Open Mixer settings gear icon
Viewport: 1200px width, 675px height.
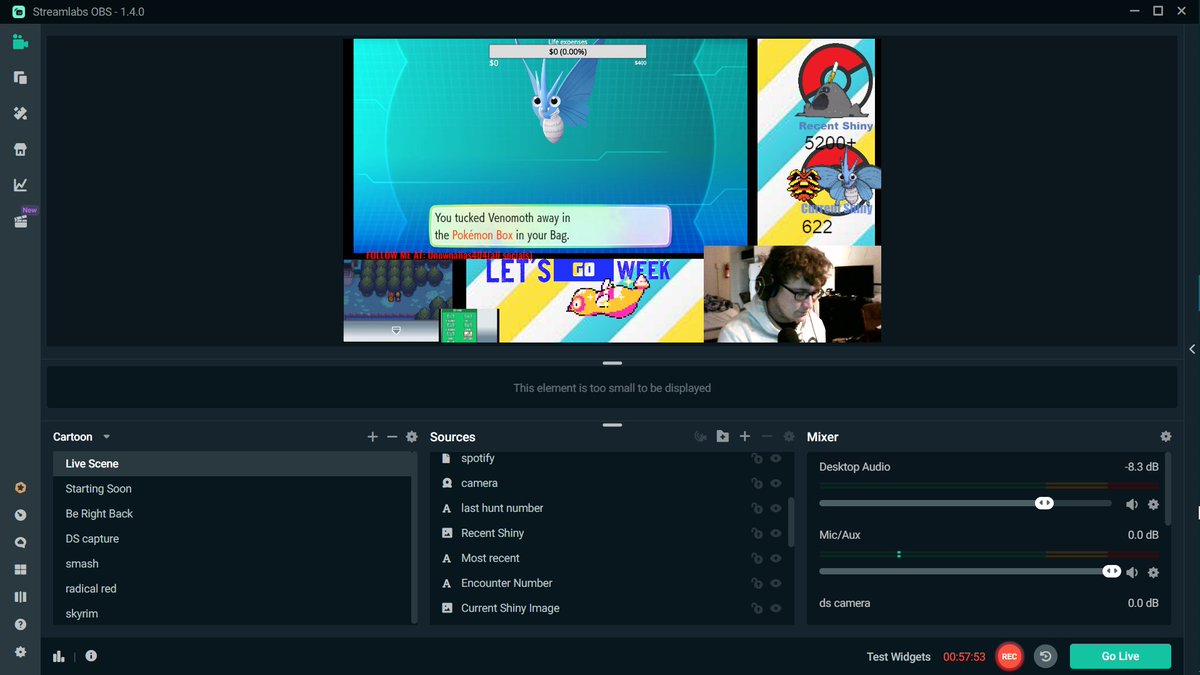(x=1165, y=437)
